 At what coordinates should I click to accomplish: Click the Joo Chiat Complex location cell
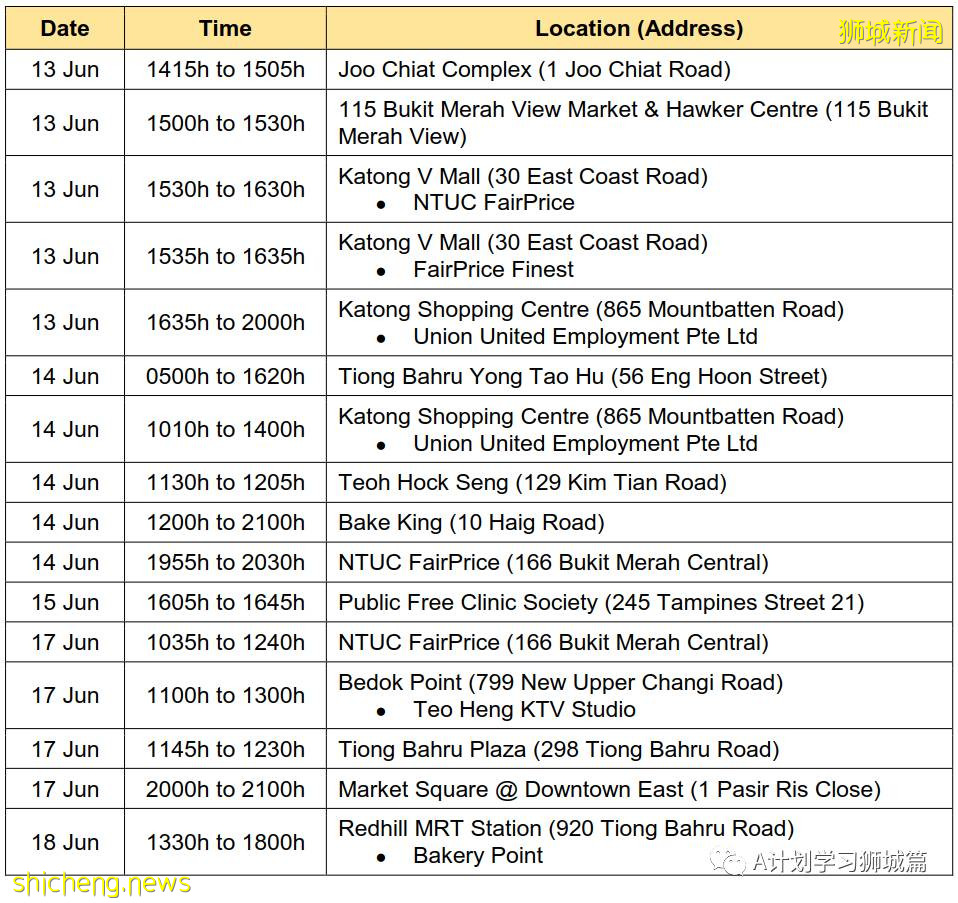pos(534,70)
